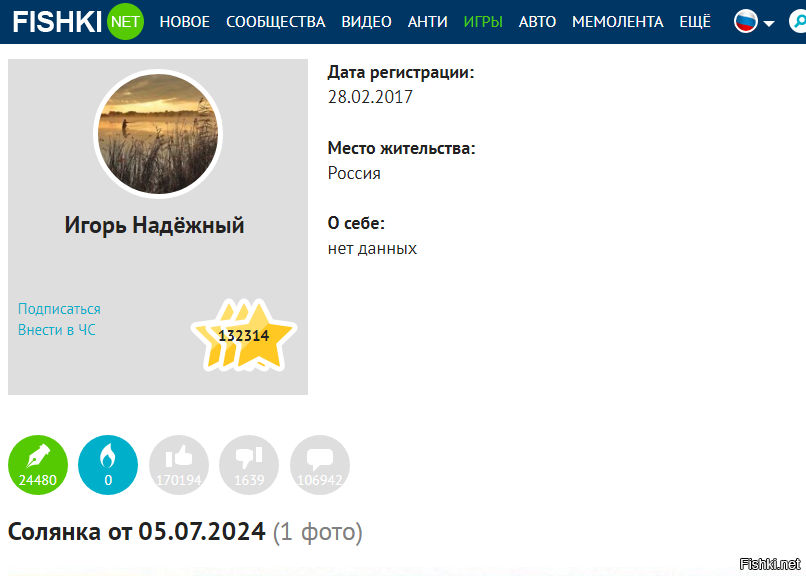Go to the МЕМОЛЕНТА section

(x=618, y=22)
